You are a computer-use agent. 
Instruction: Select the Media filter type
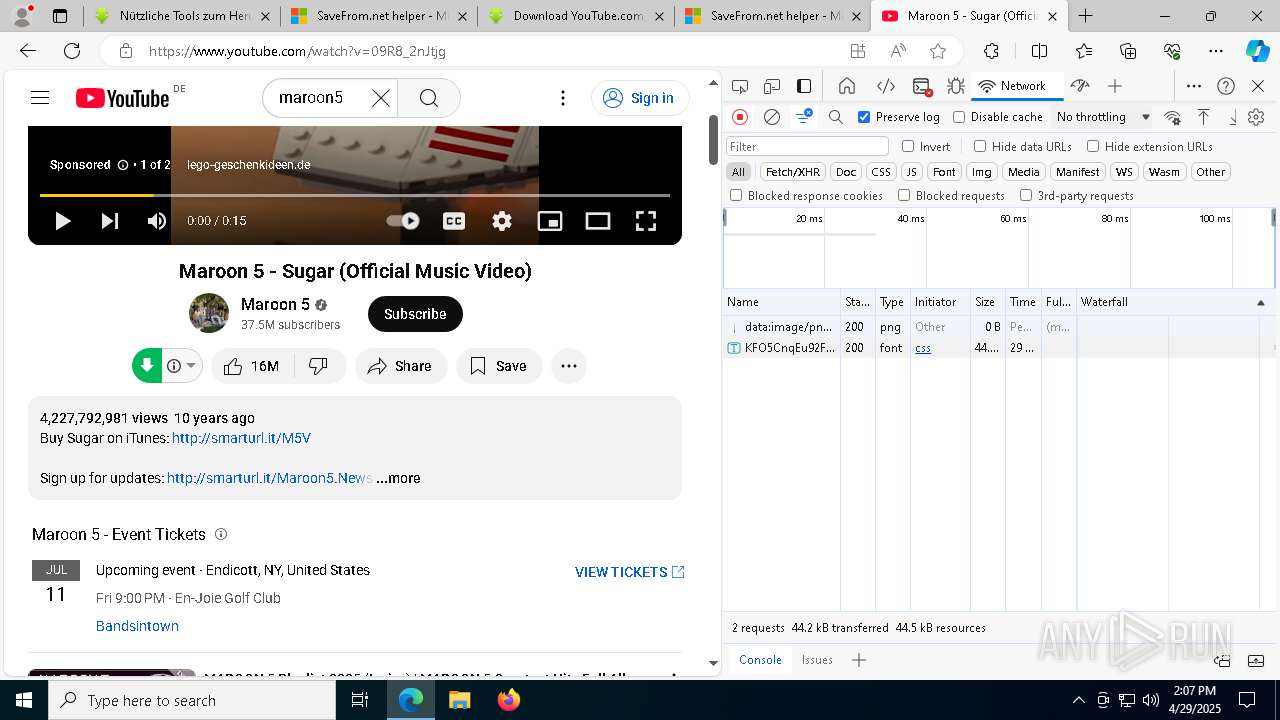(1023, 172)
